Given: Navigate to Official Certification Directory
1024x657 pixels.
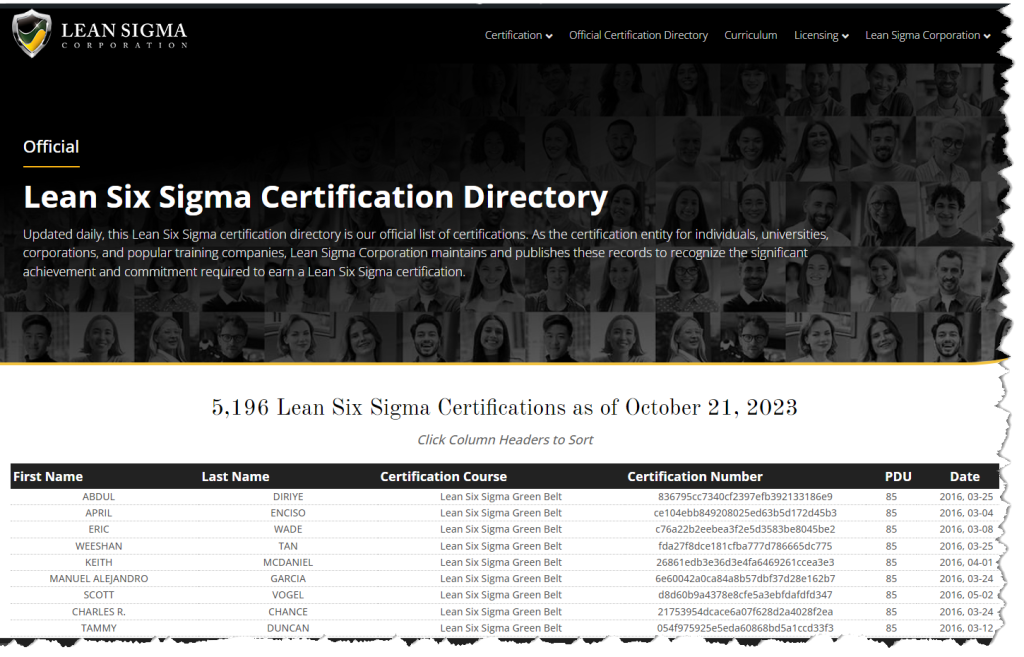Looking at the screenshot, I should click(x=638, y=35).
